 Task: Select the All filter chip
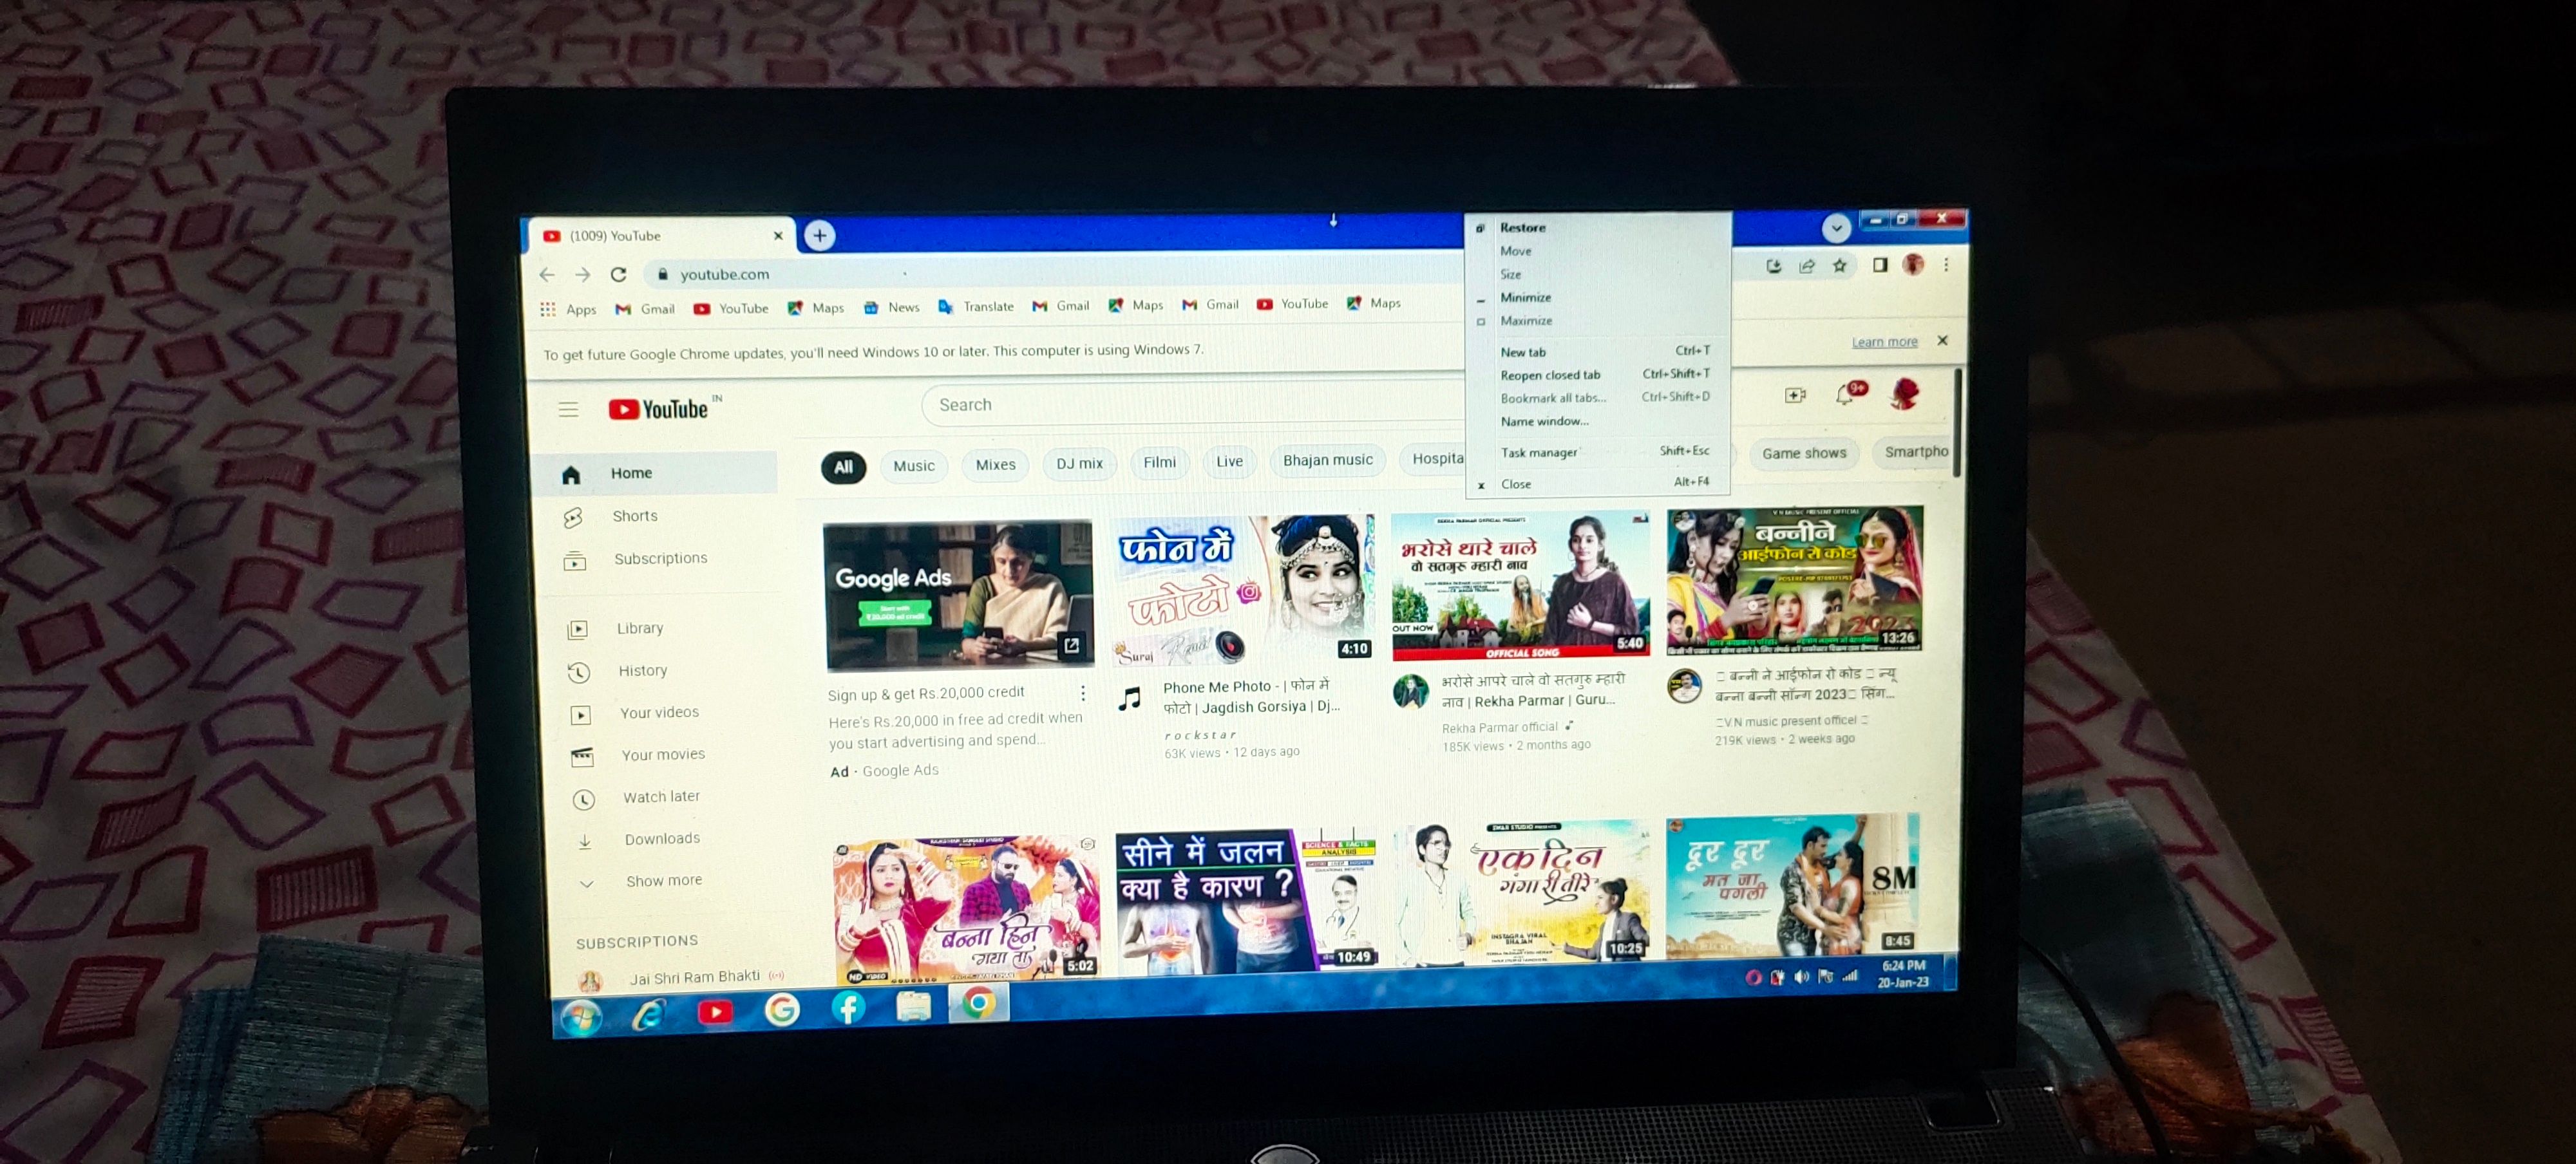pyautogui.click(x=843, y=467)
